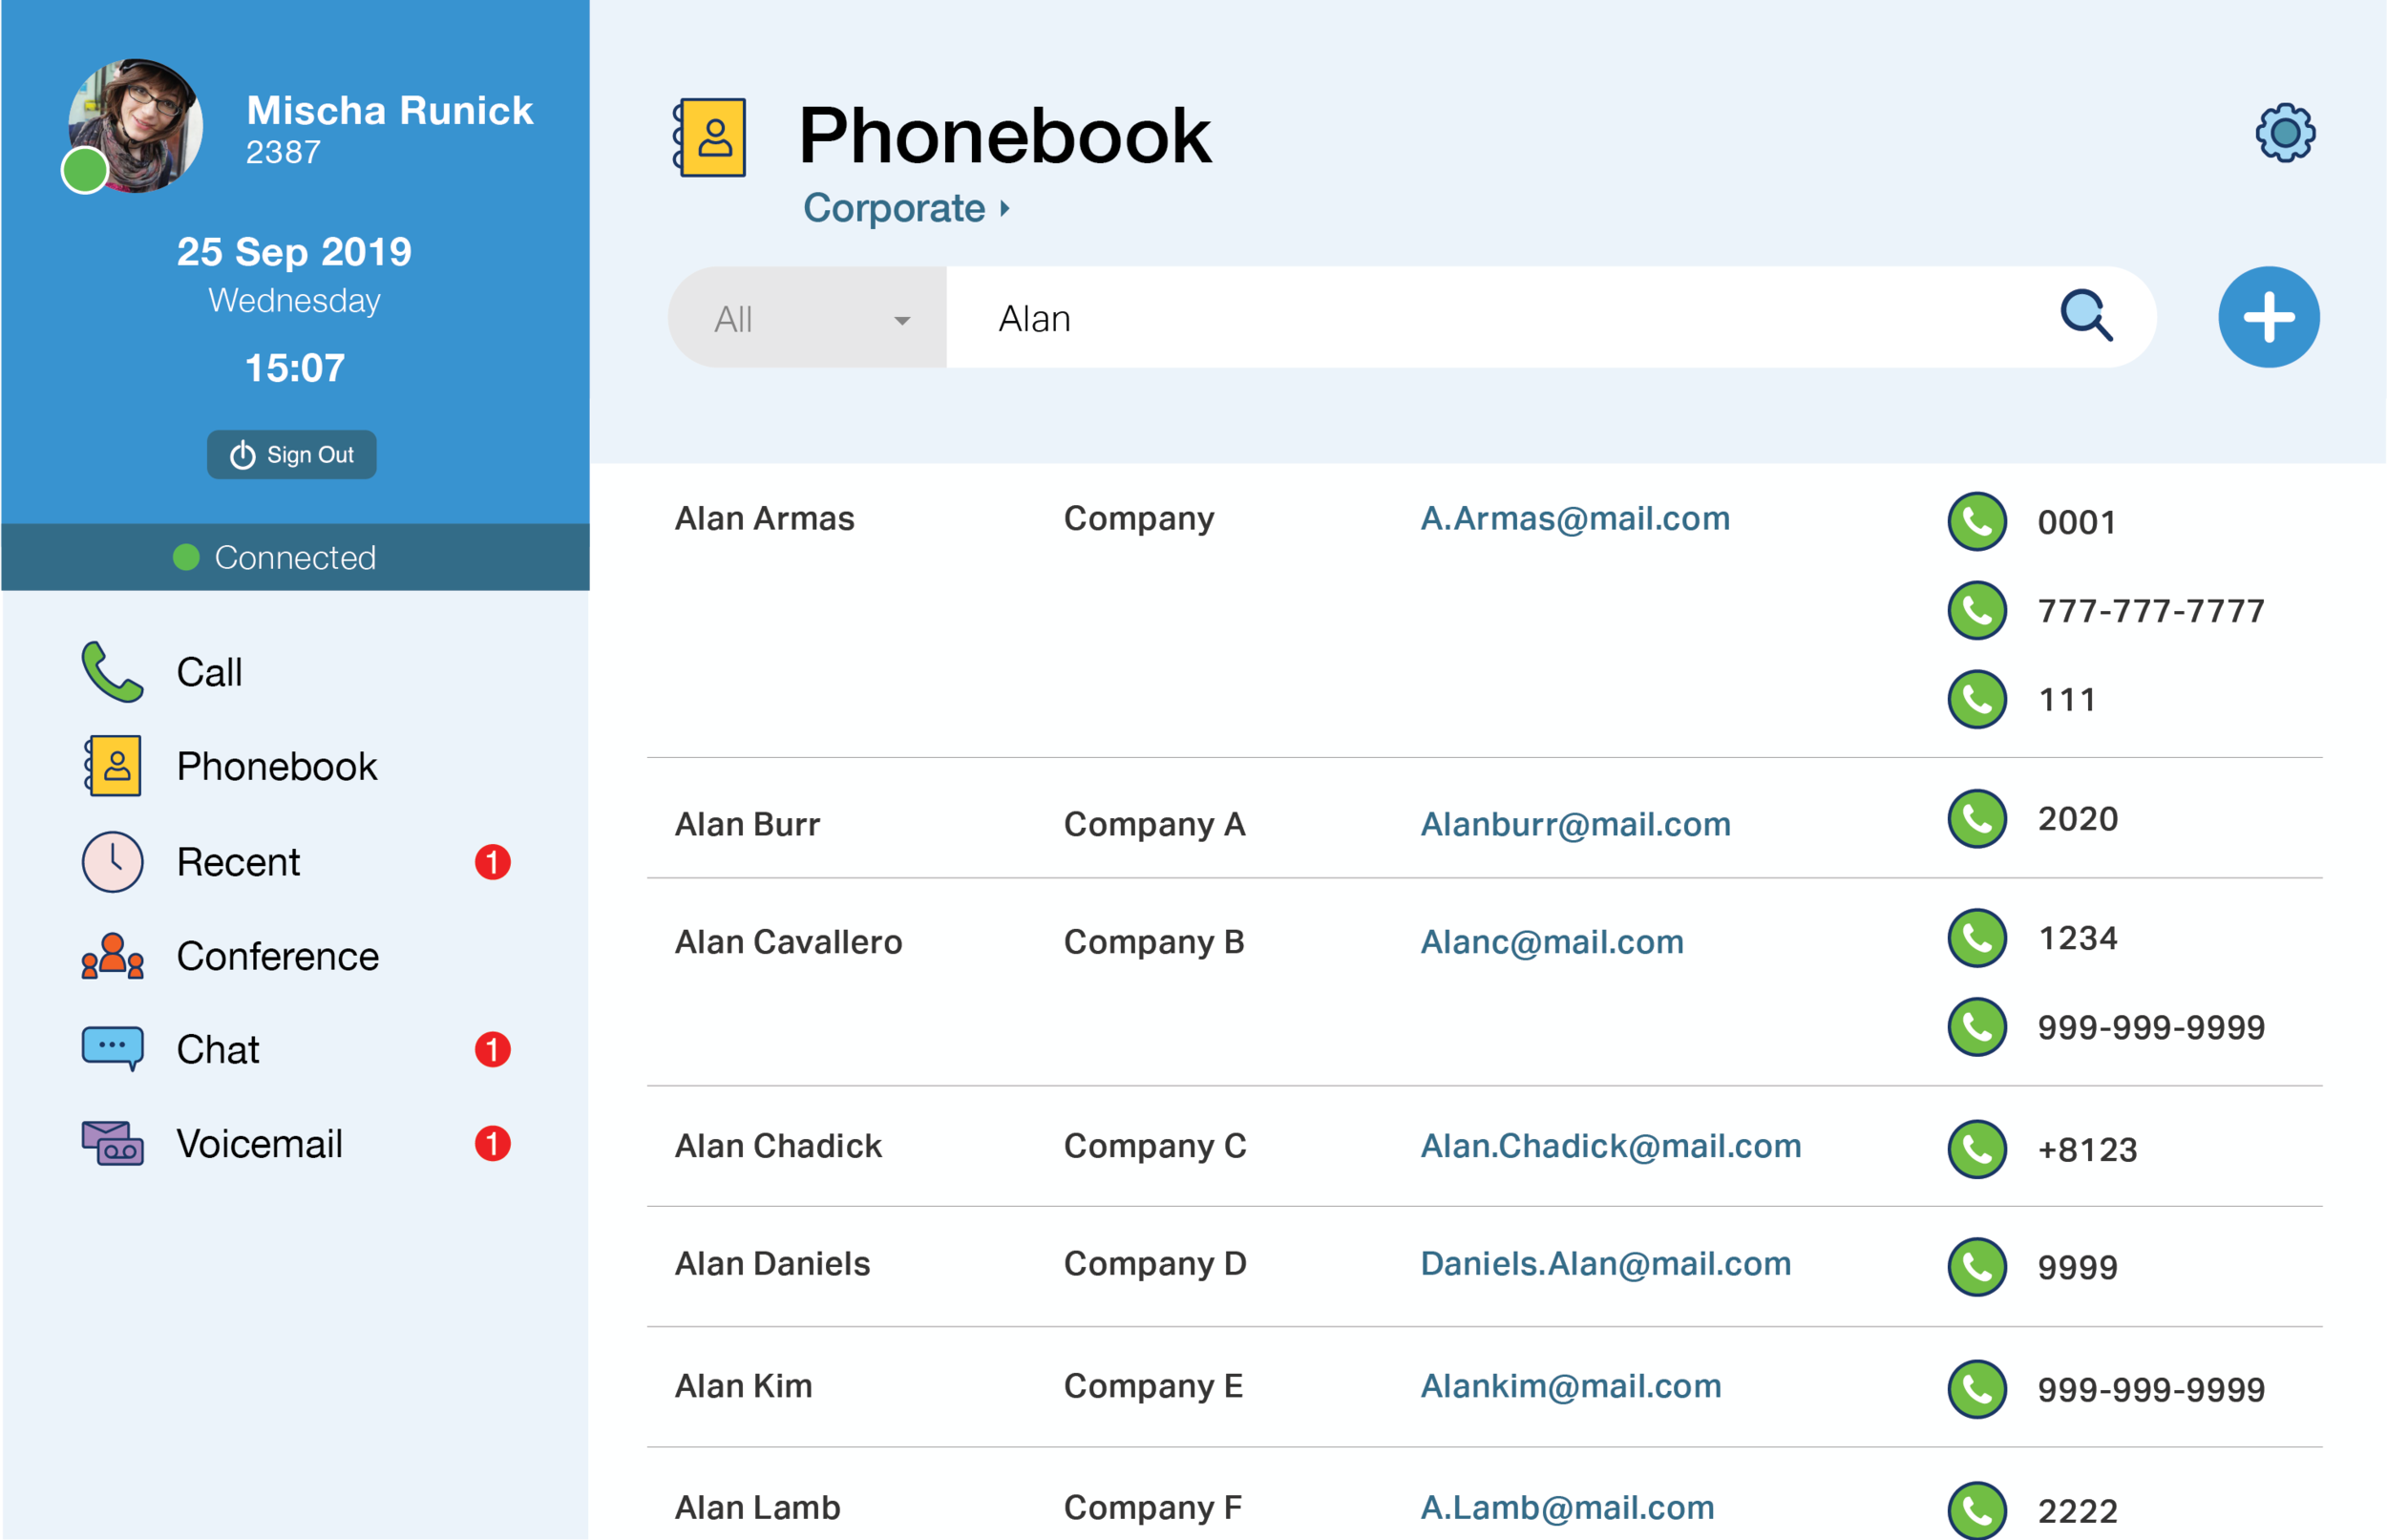Image resolution: width=2387 pixels, height=1540 pixels.
Task: Open the settings gear icon
Action: pos(2284,133)
